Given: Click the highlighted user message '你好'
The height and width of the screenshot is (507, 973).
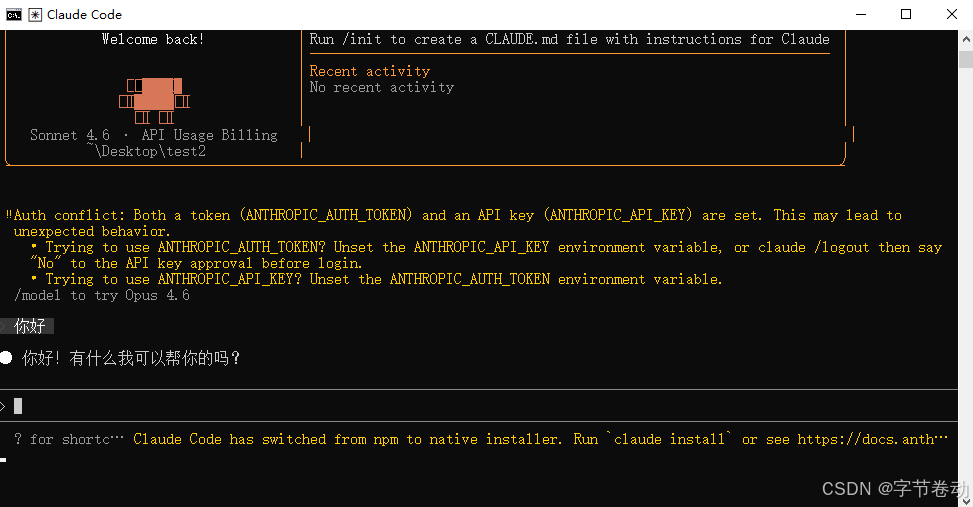Looking at the screenshot, I should [x=29, y=326].
